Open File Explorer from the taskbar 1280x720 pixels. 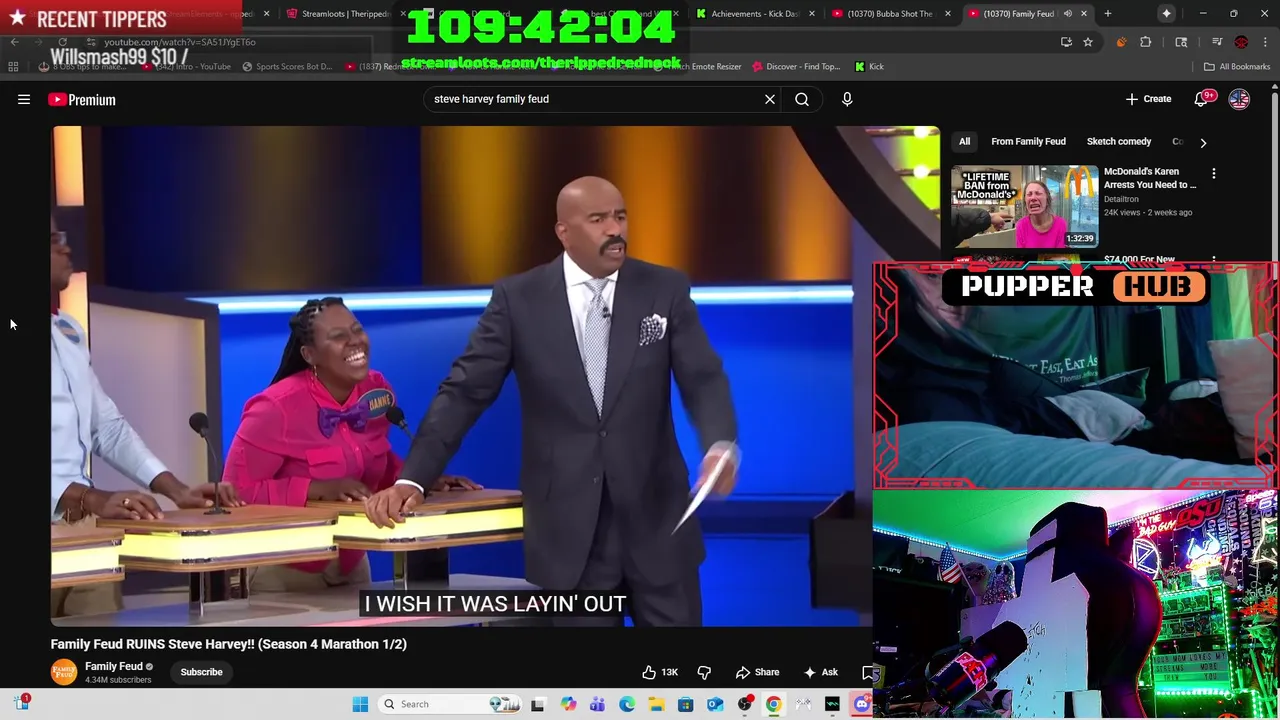(x=656, y=704)
